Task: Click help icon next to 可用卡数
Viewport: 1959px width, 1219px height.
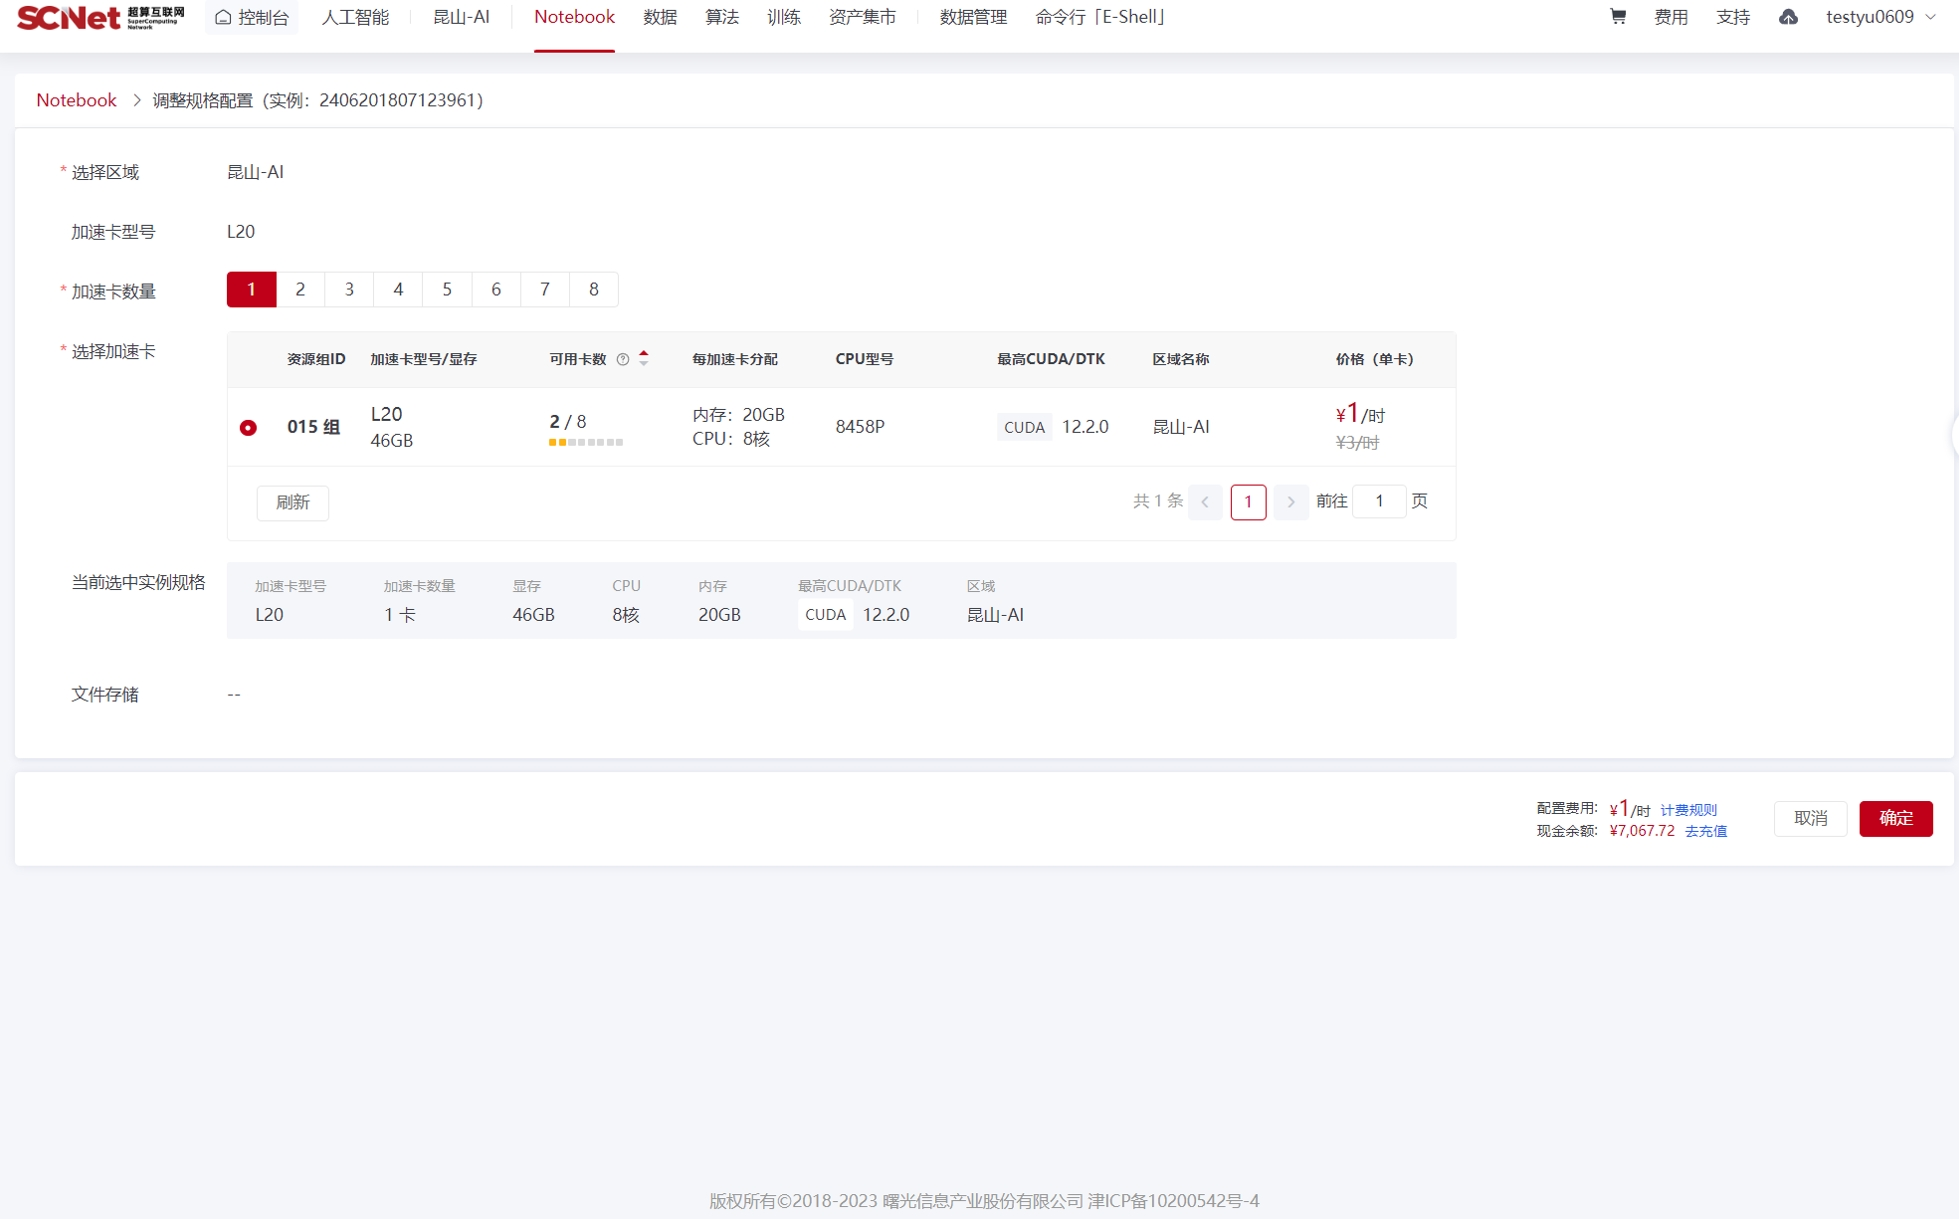Action: 623,359
